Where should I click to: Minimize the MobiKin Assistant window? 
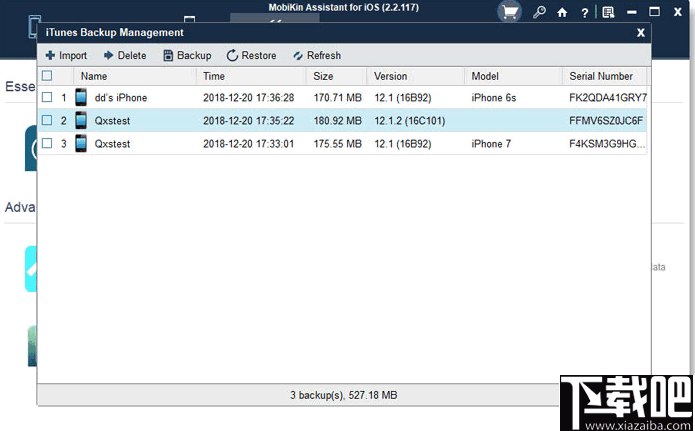pyautogui.click(x=632, y=12)
